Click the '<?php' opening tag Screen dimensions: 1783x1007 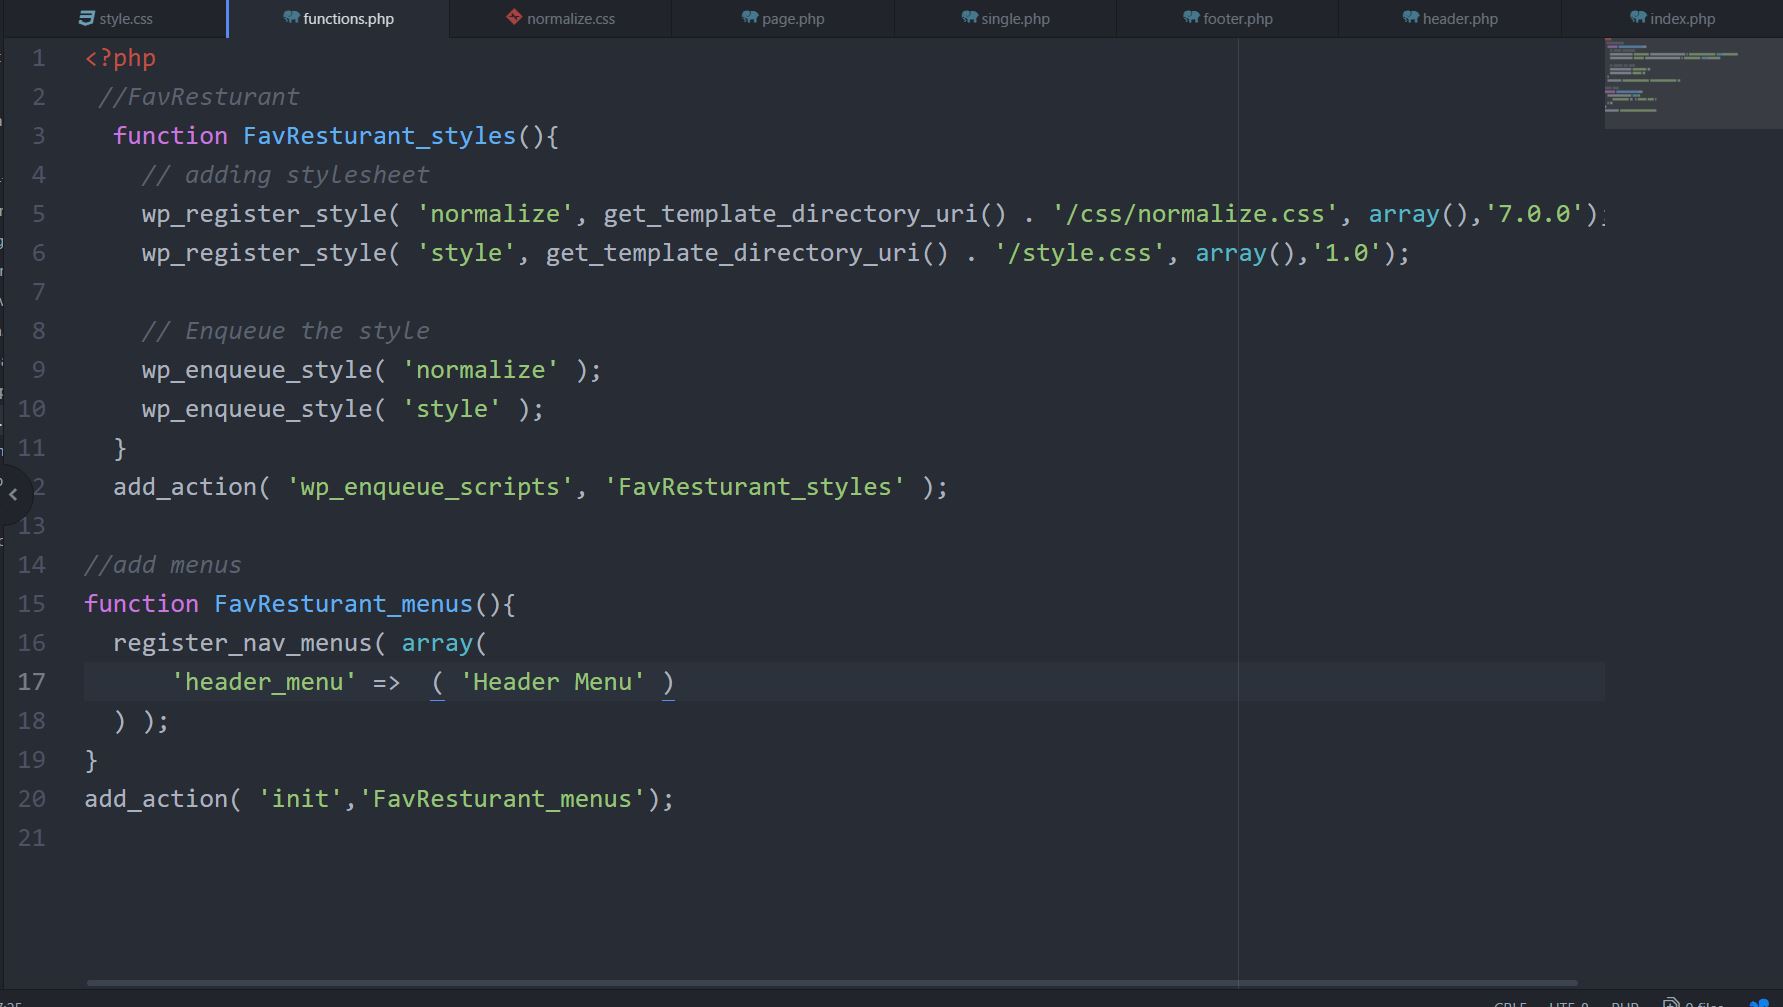120,58
